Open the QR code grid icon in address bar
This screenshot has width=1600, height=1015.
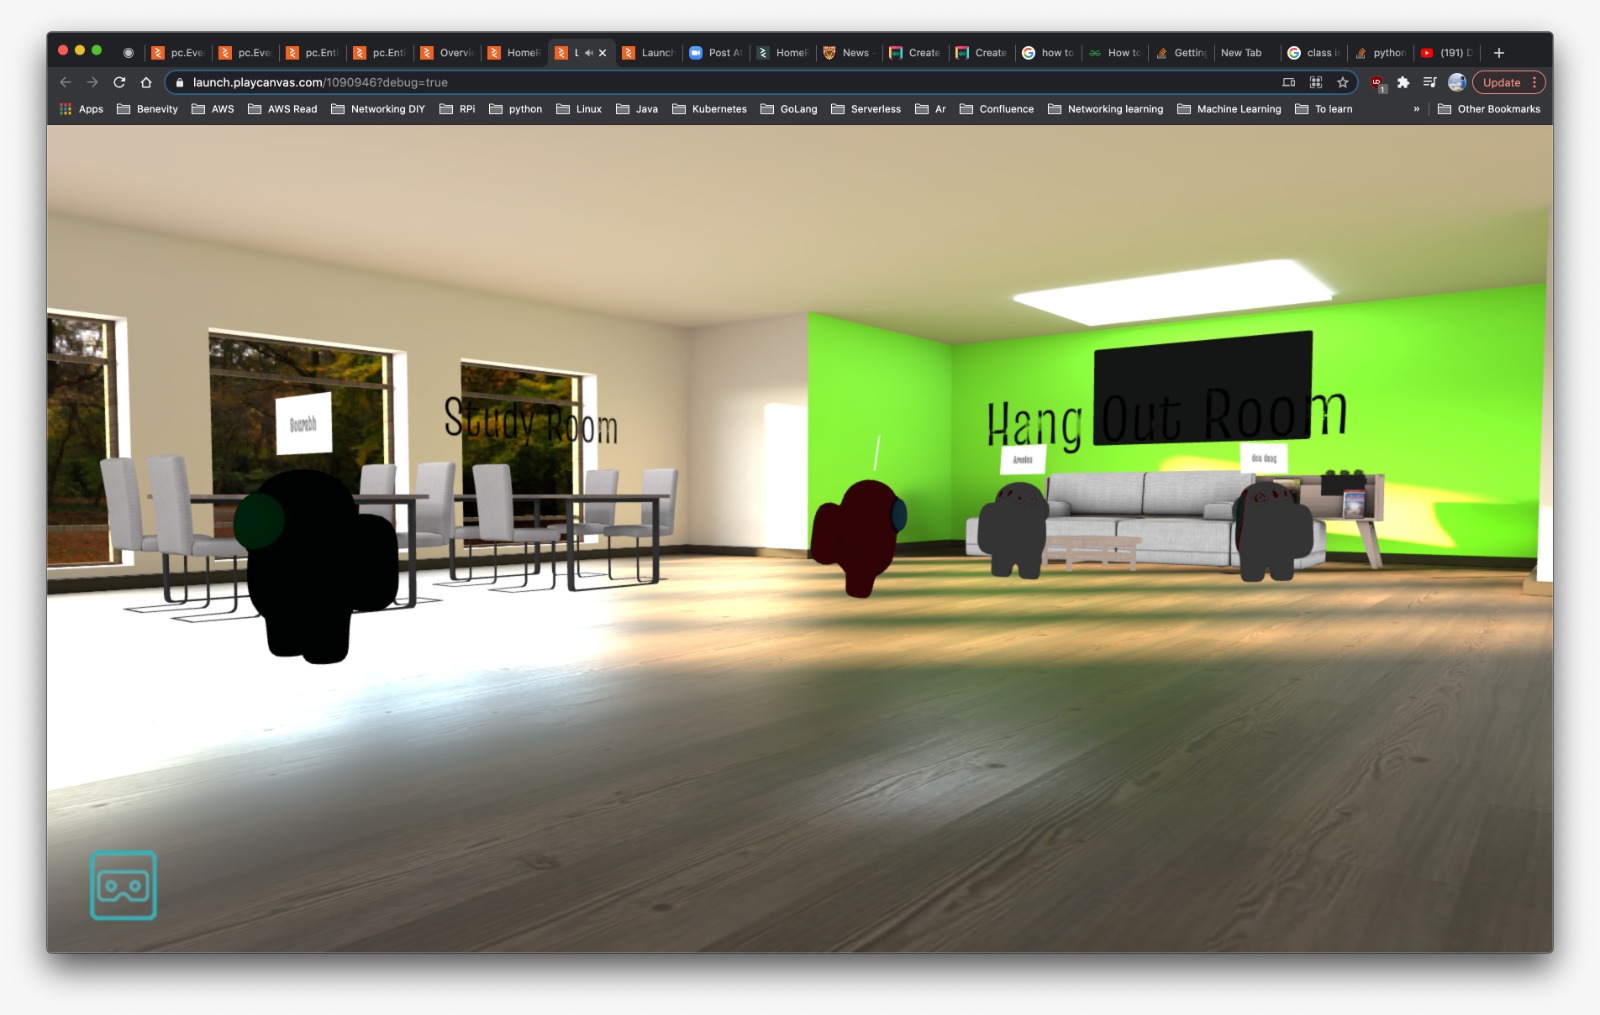coord(1316,82)
